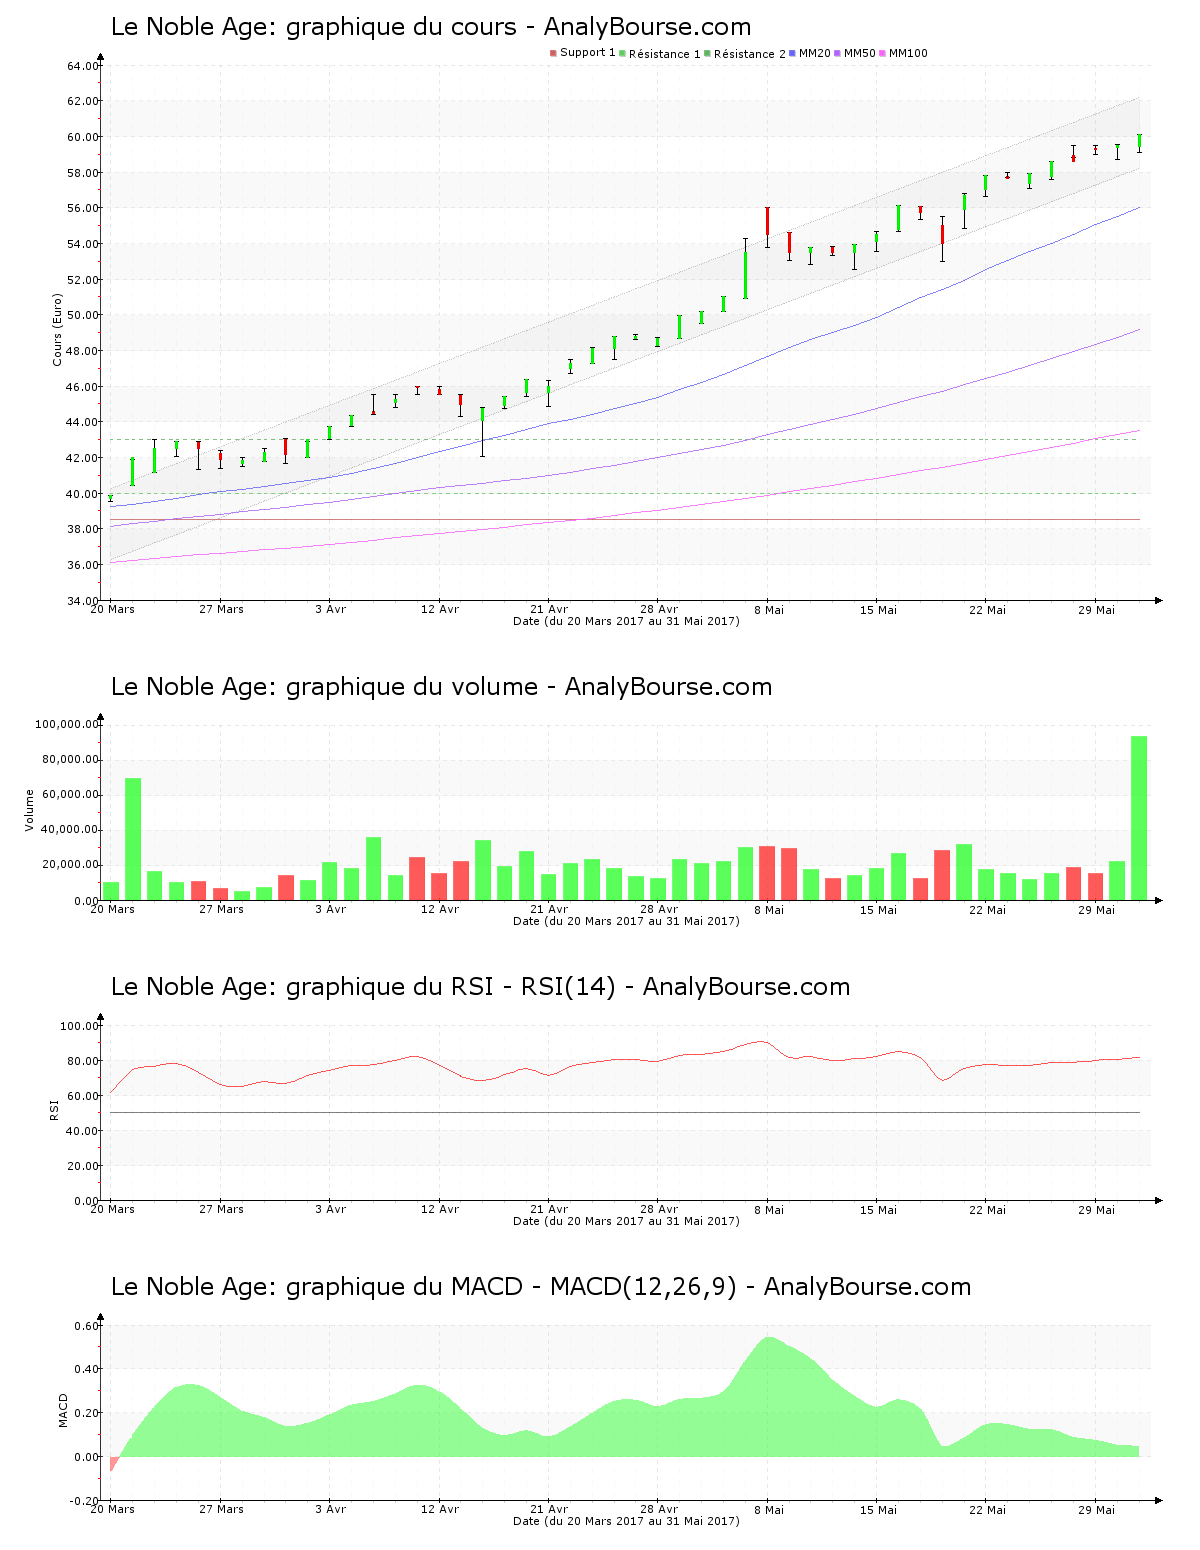
Task: Click the '0.60' value on MACD axis
Action: point(86,1326)
